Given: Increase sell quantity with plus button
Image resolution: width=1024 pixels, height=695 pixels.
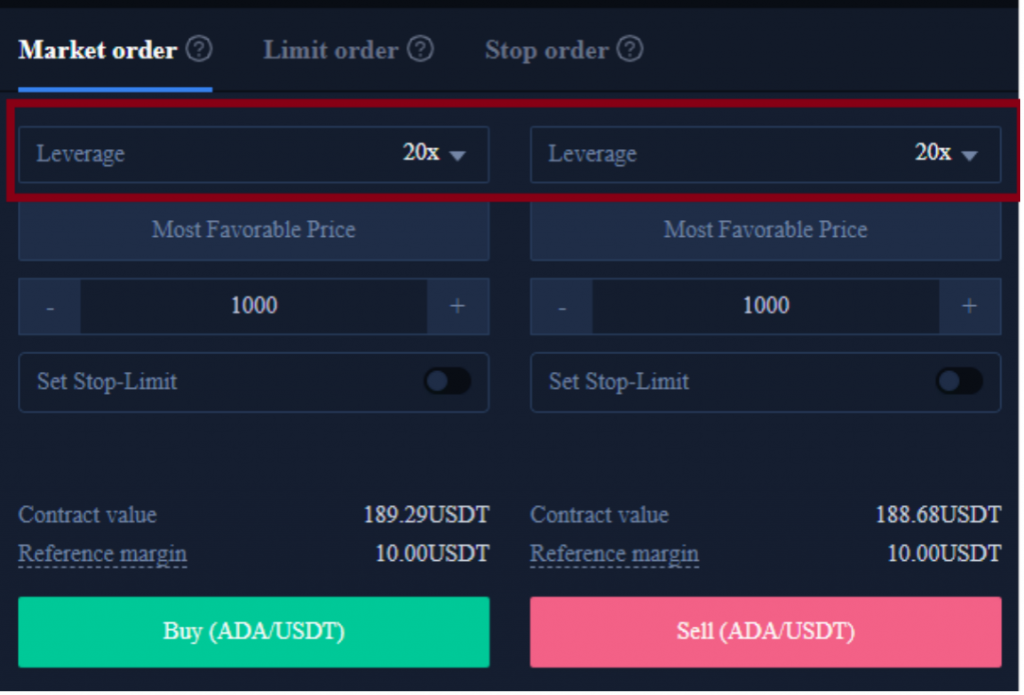Looking at the screenshot, I should [x=969, y=306].
